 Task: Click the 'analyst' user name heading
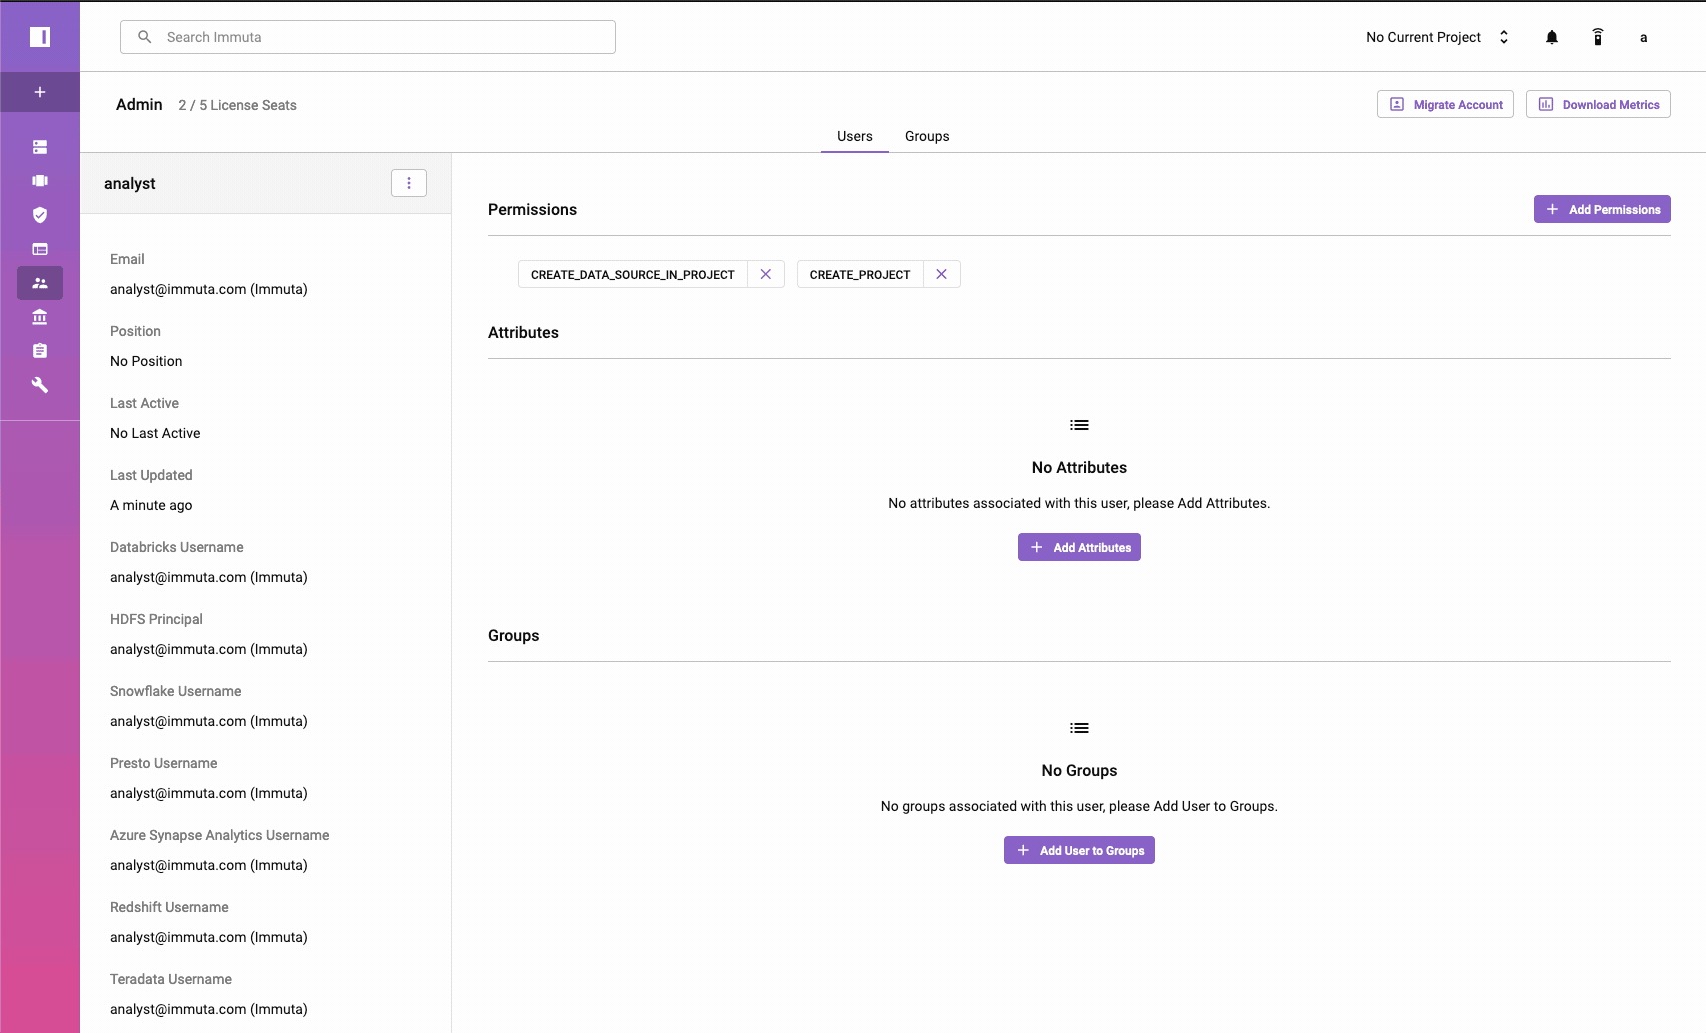click(x=130, y=183)
